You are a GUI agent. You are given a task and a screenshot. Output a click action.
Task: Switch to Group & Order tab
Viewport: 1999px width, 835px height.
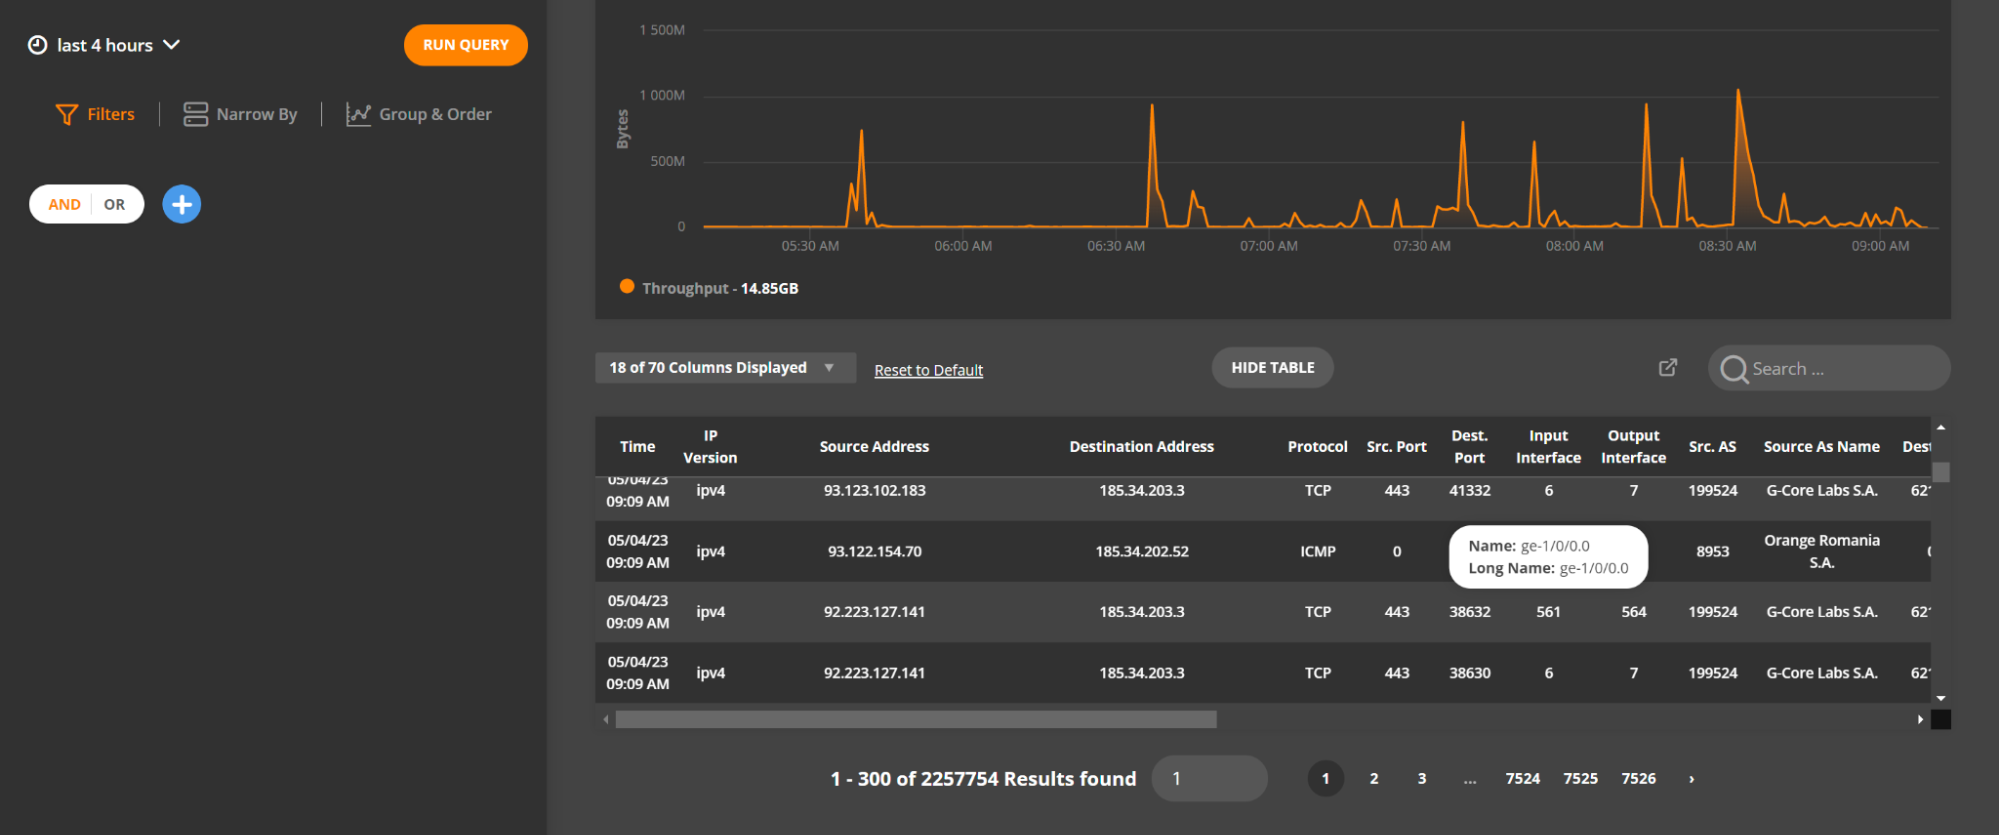point(434,115)
